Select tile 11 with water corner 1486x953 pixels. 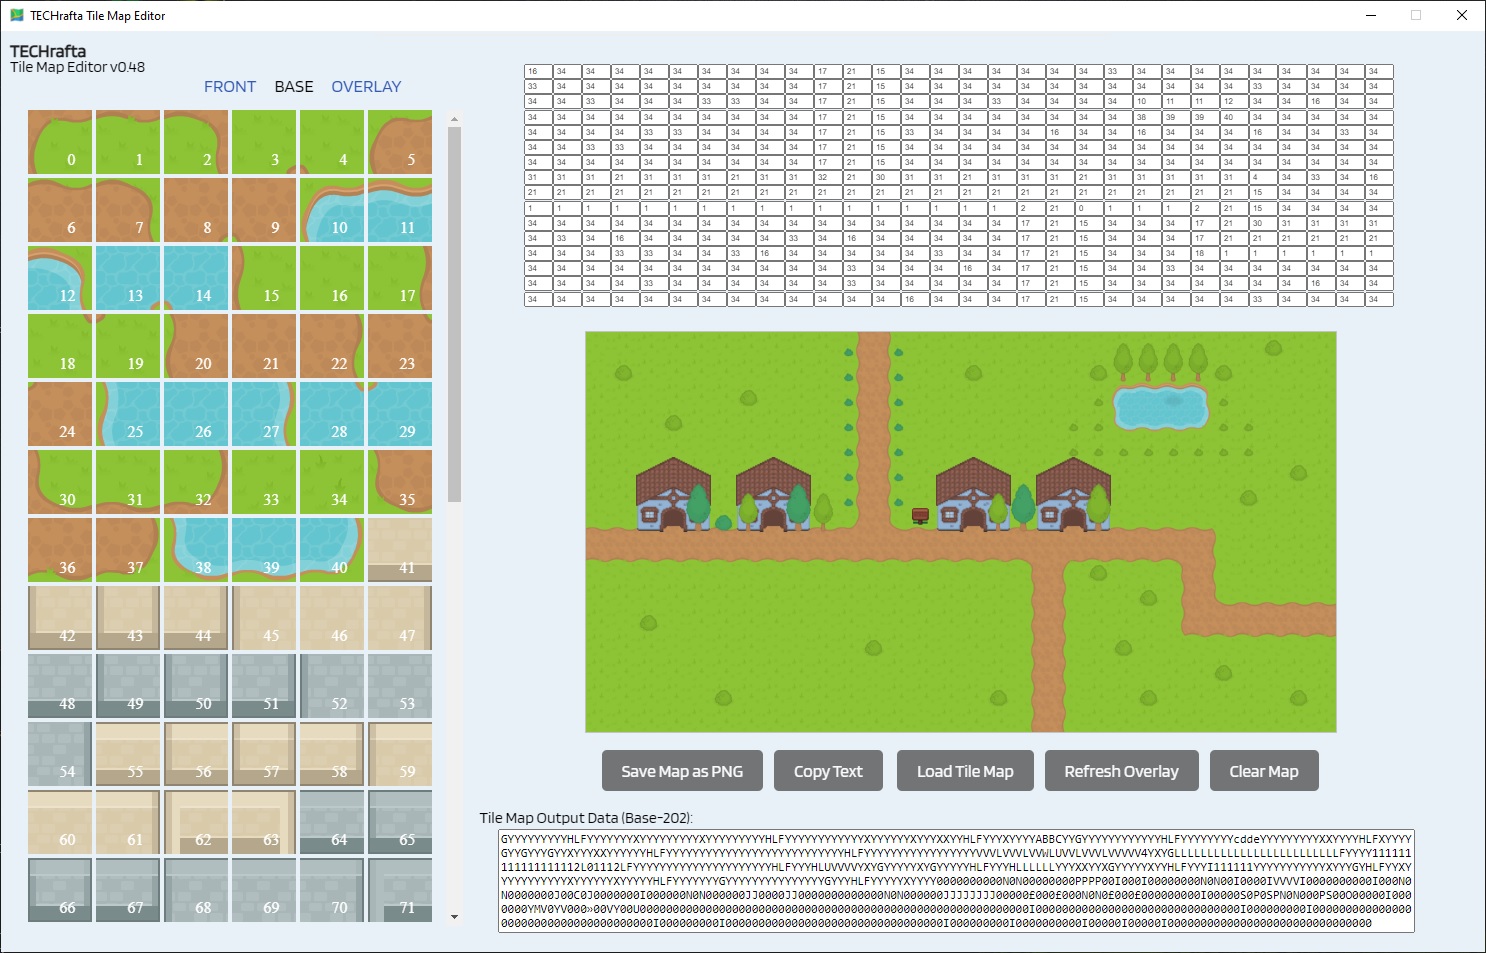(400, 211)
